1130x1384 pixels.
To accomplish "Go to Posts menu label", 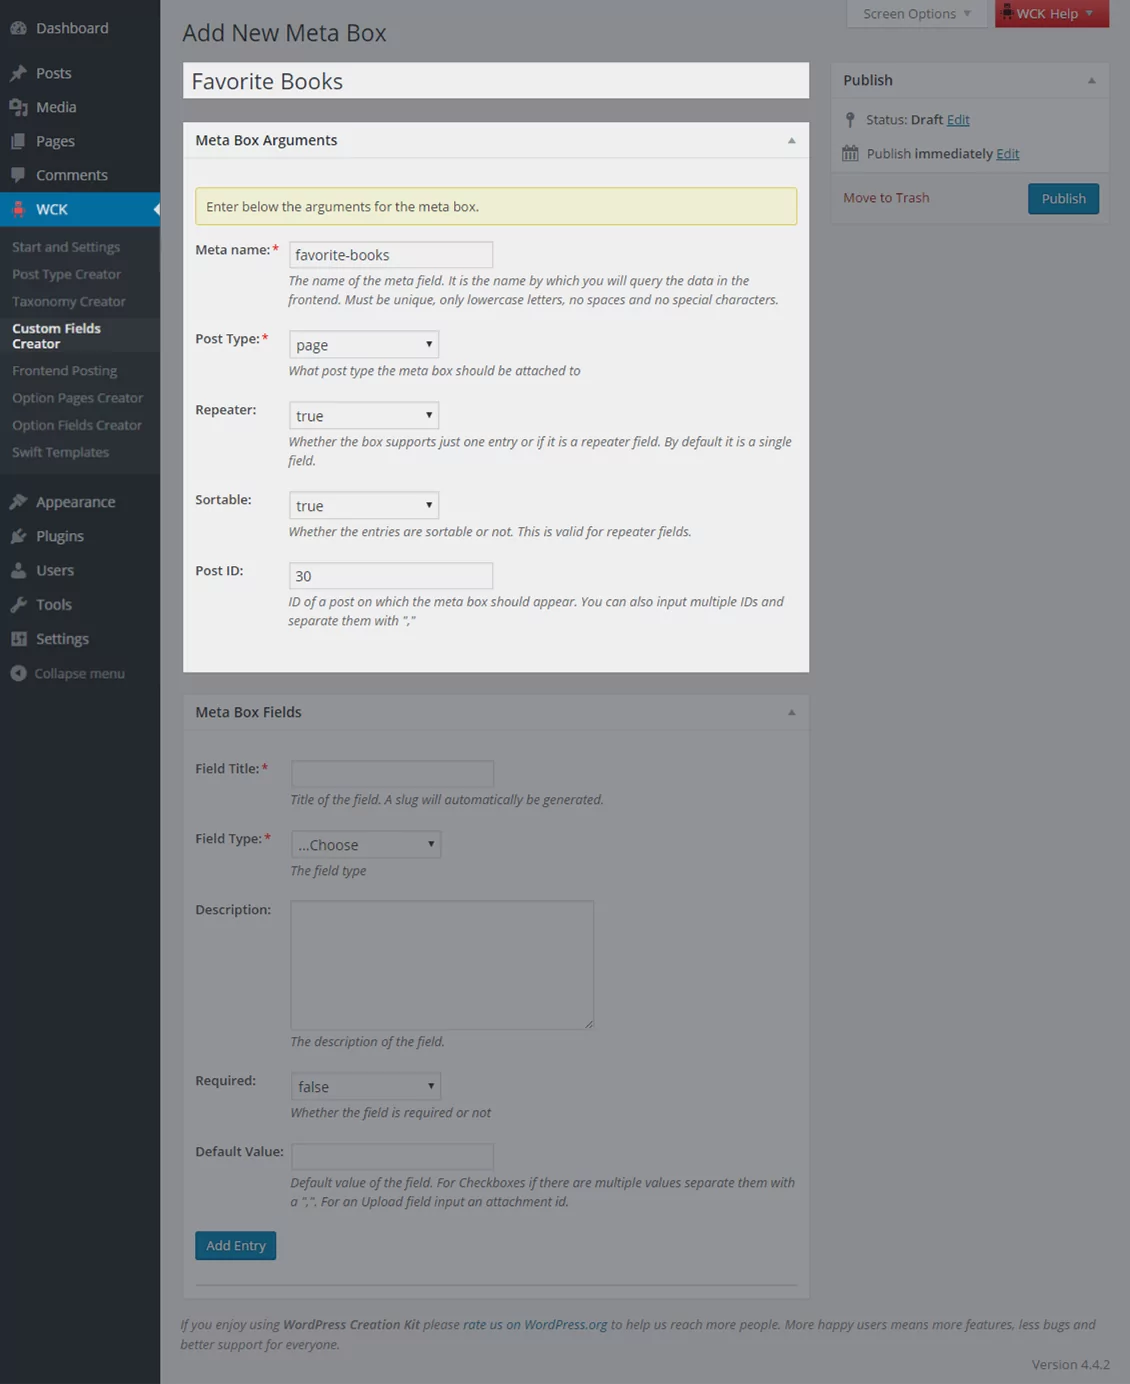I will tap(54, 73).
